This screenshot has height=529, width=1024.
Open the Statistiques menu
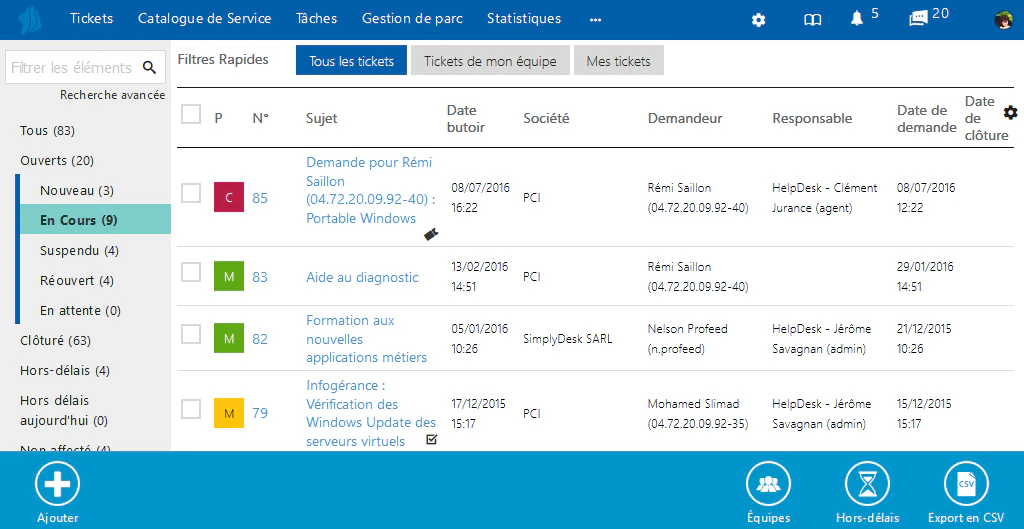pyautogui.click(x=524, y=18)
